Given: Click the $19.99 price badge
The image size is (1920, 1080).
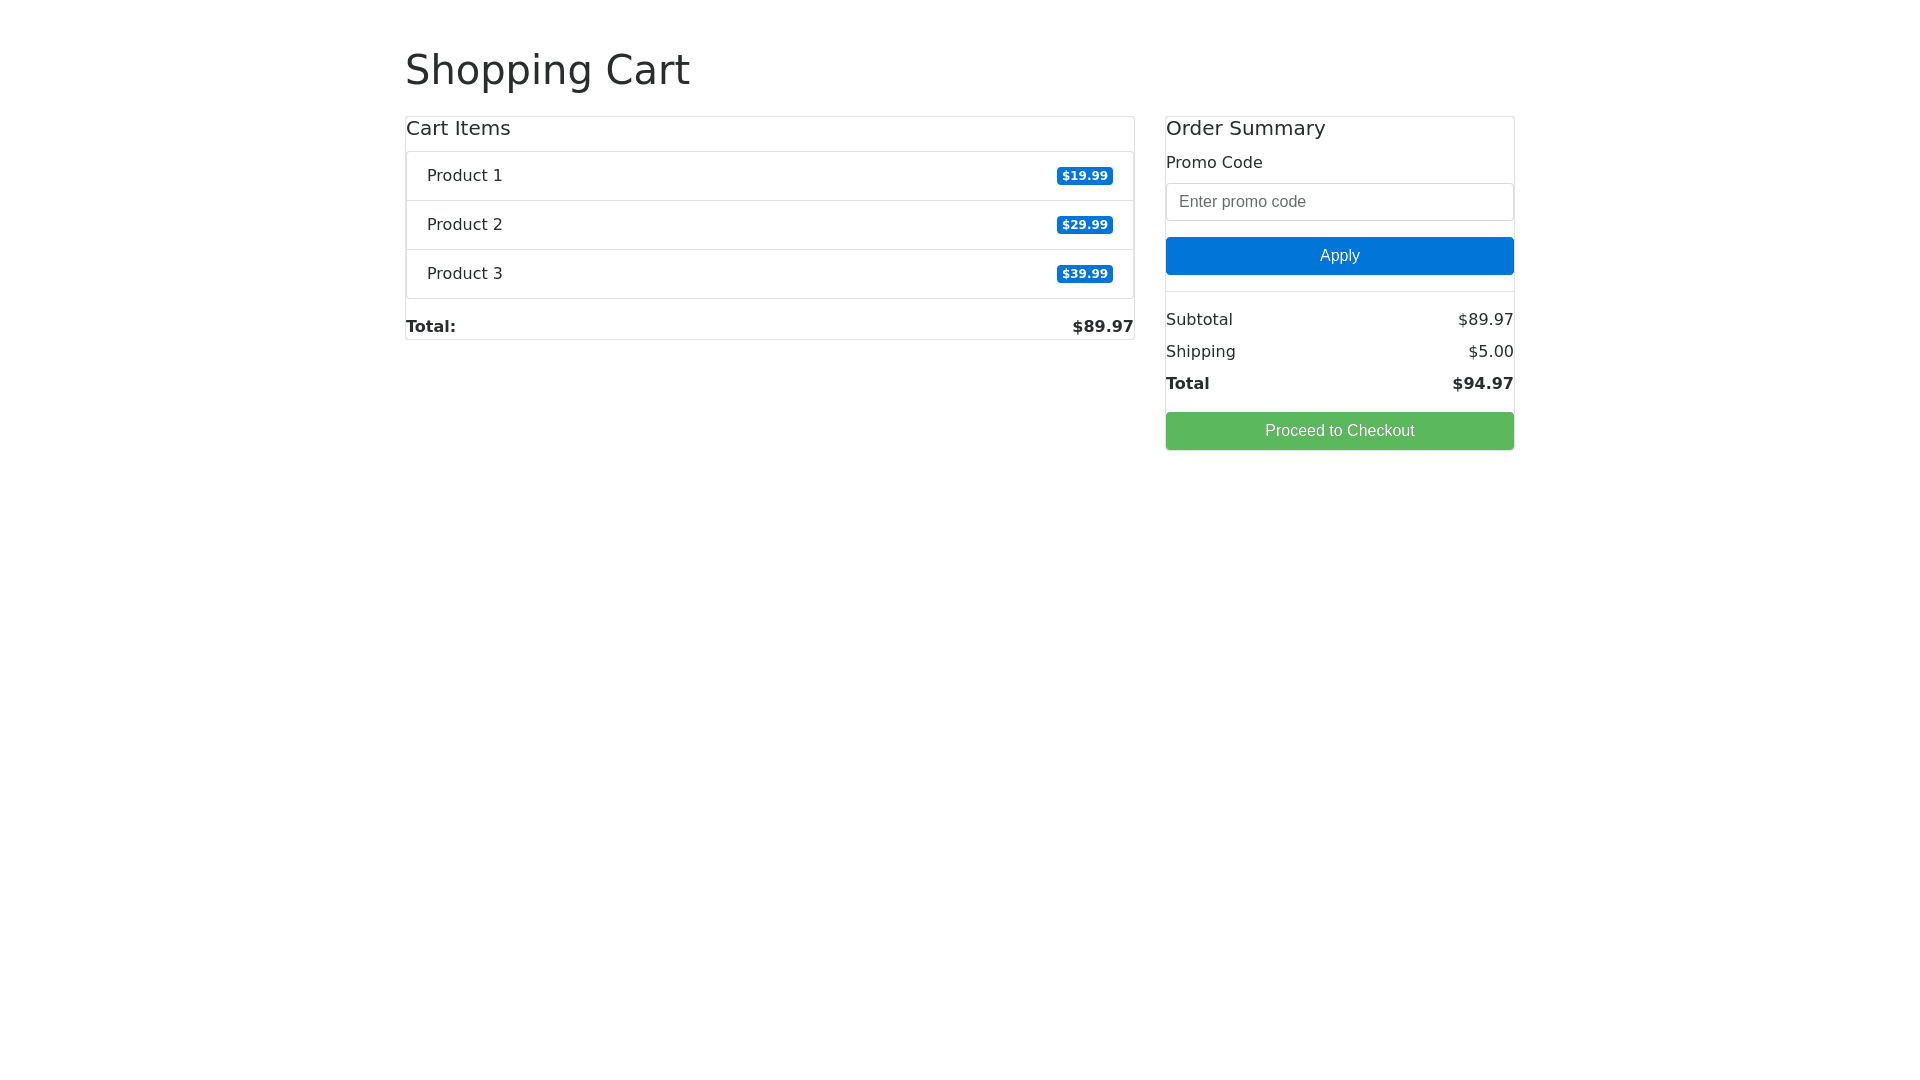Looking at the screenshot, I should click(x=1084, y=176).
